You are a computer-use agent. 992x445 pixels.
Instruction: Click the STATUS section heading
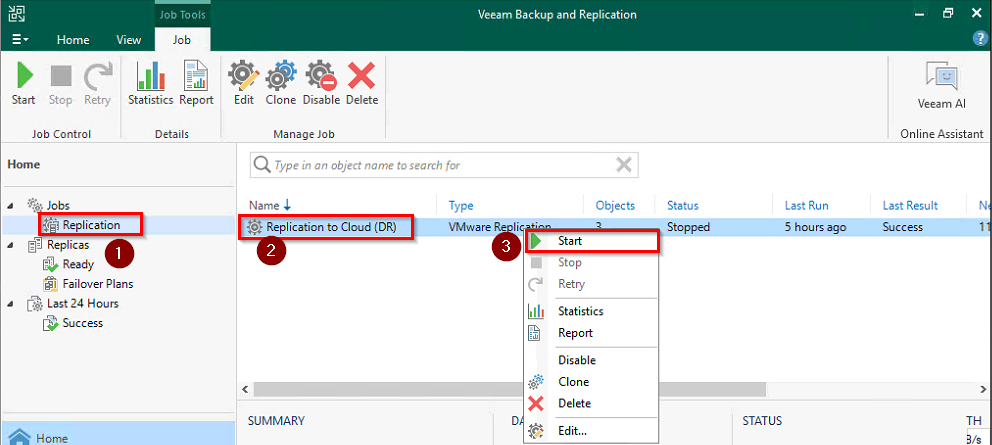(762, 421)
